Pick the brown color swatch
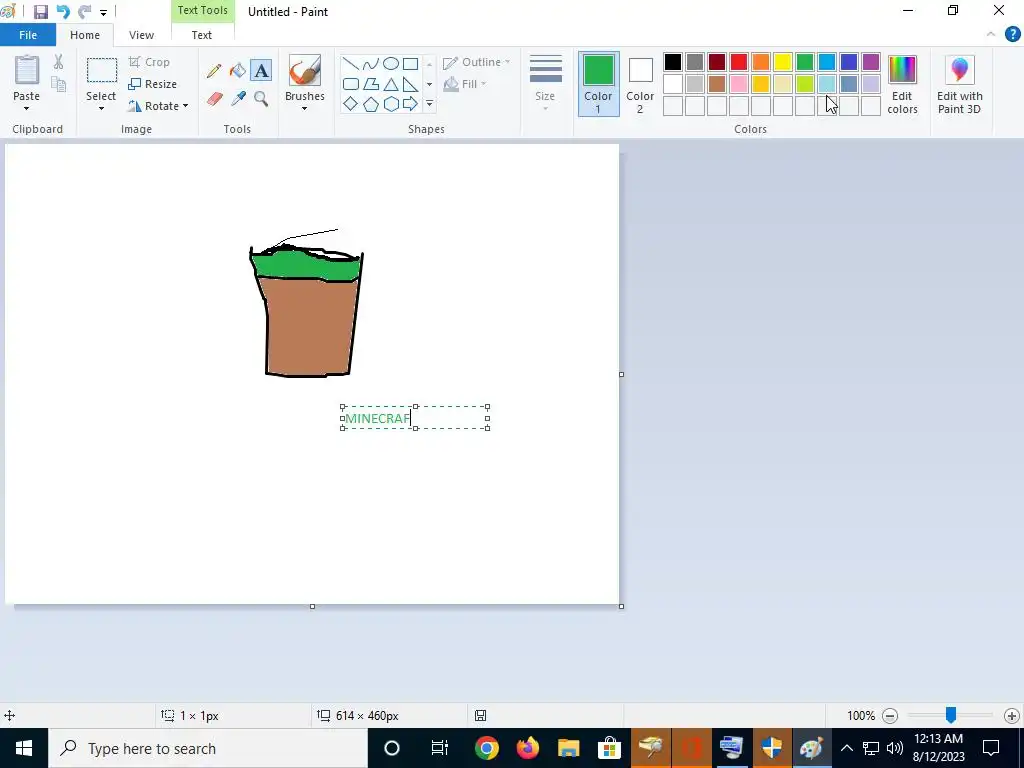This screenshot has height=768, width=1024. click(716, 84)
